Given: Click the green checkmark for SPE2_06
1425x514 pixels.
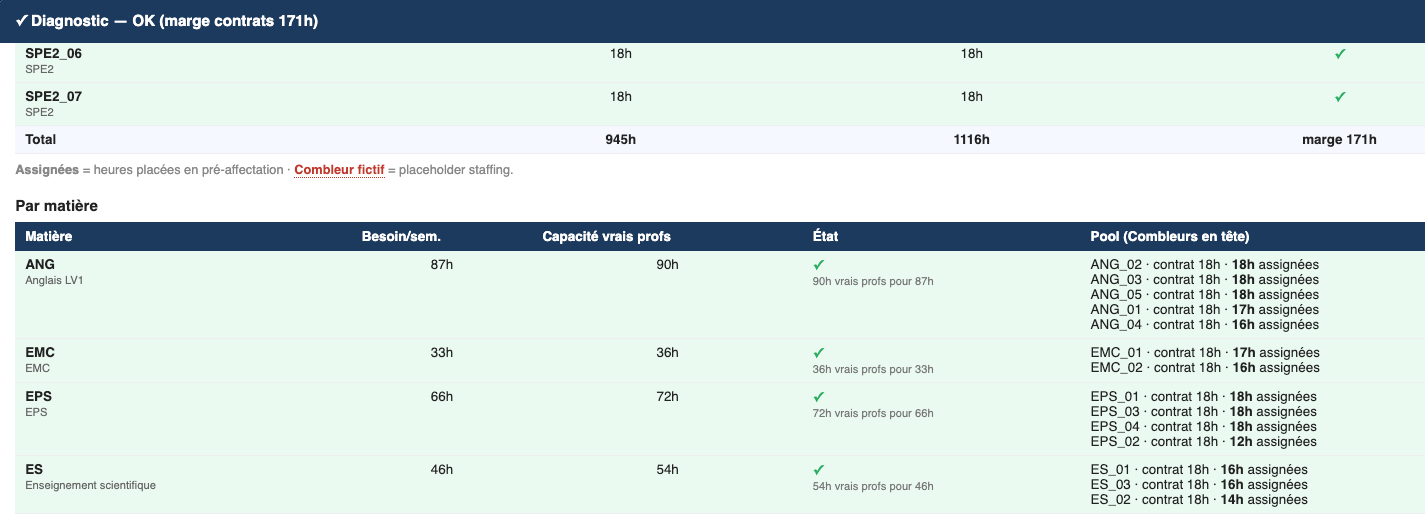Looking at the screenshot, I should tap(1340, 54).
